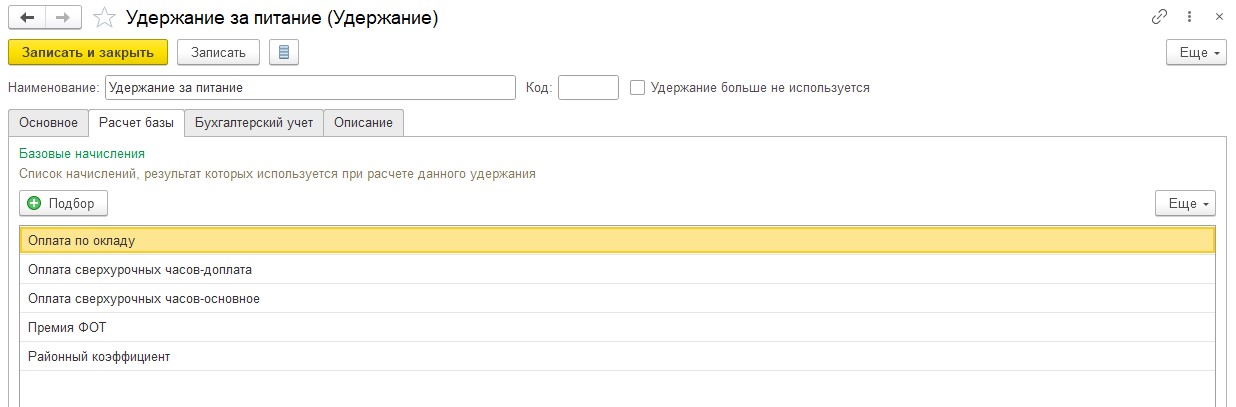1236x407 pixels.
Task: Expand the top Еще dropdown menu
Action: click(x=1196, y=52)
